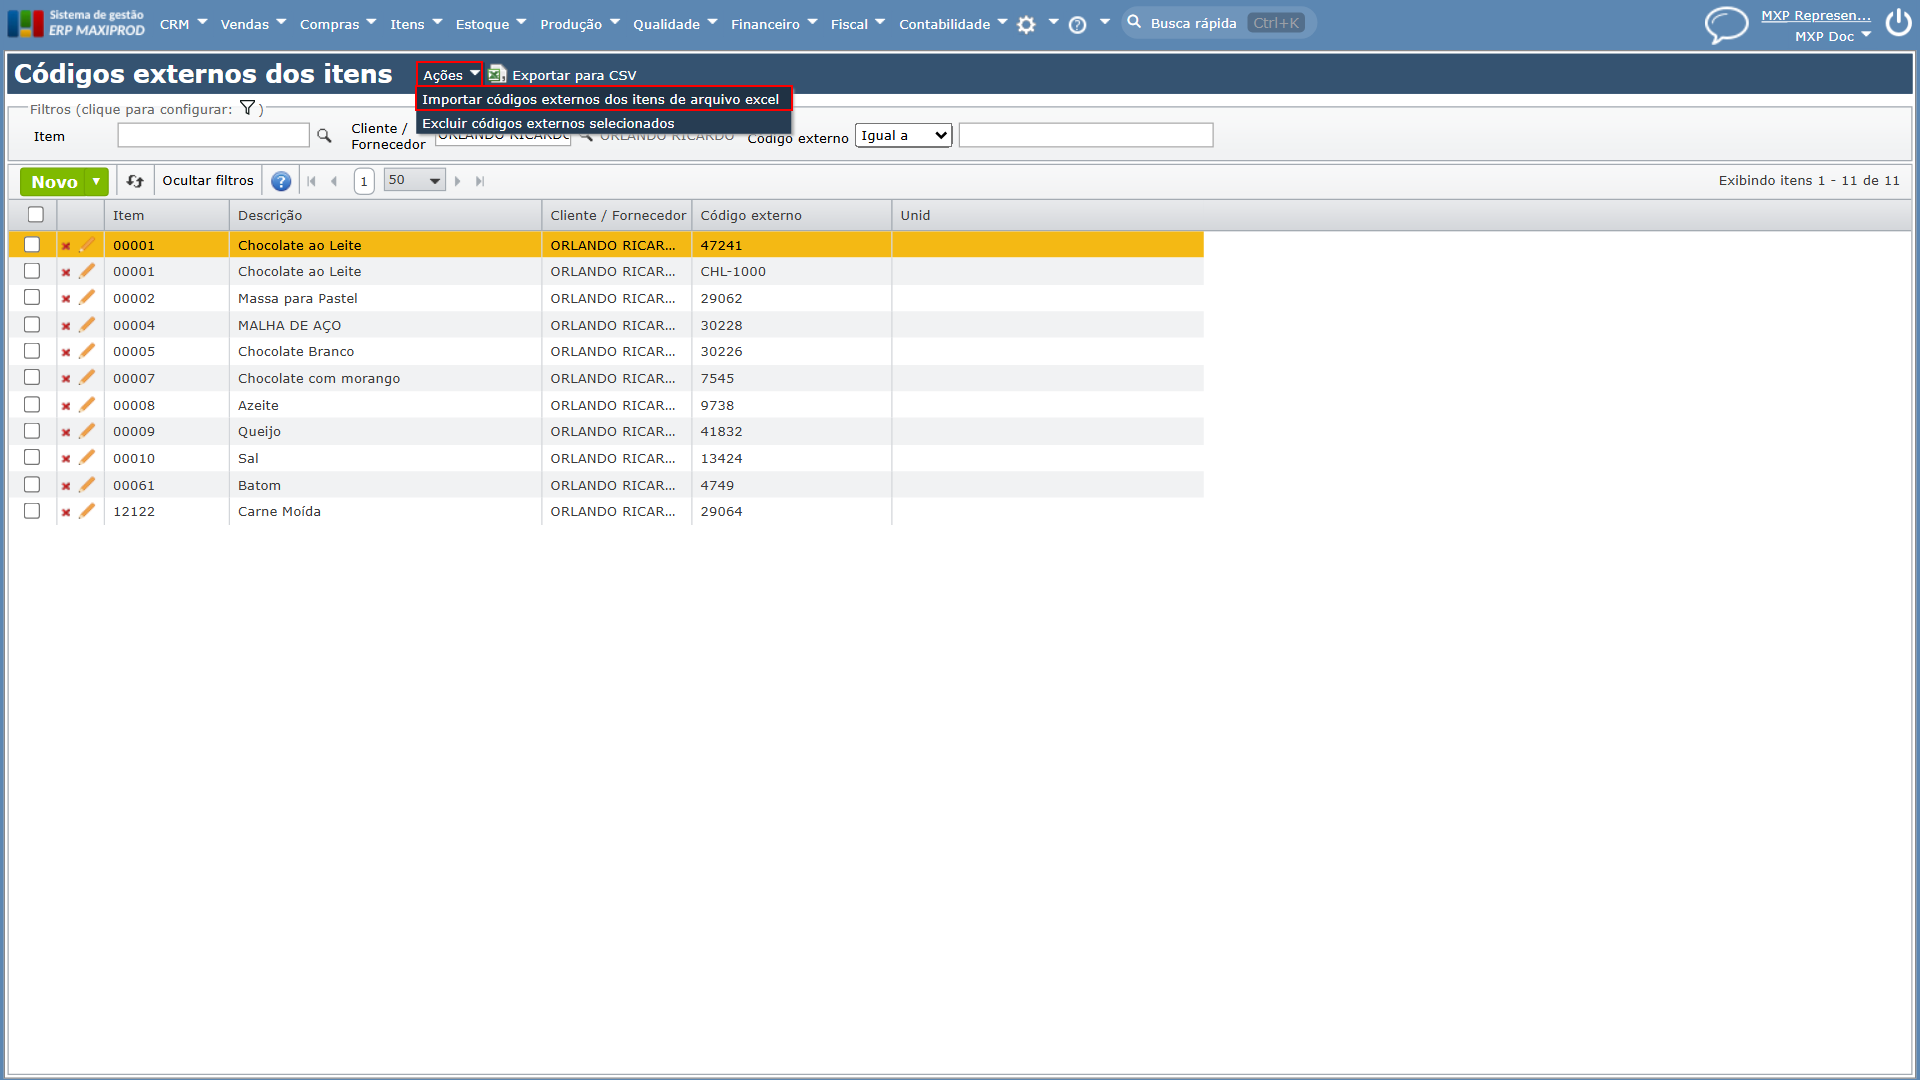1920x1080 pixels.
Task: Toggle the select-all header checkbox
Action: click(x=36, y=214)
